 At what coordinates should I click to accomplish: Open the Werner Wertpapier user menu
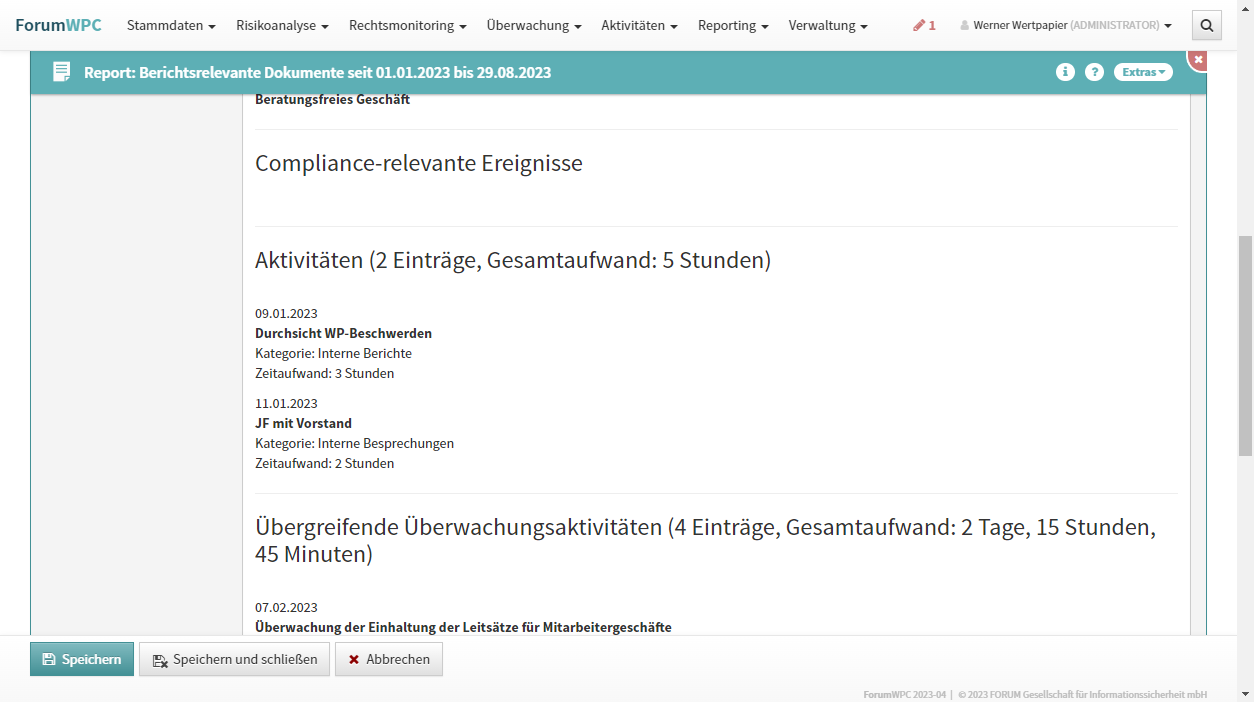coord(1065,25)
